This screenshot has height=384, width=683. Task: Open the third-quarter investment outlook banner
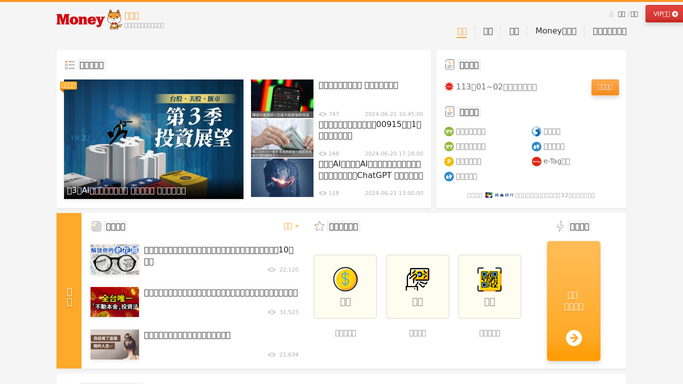(154, 139)
